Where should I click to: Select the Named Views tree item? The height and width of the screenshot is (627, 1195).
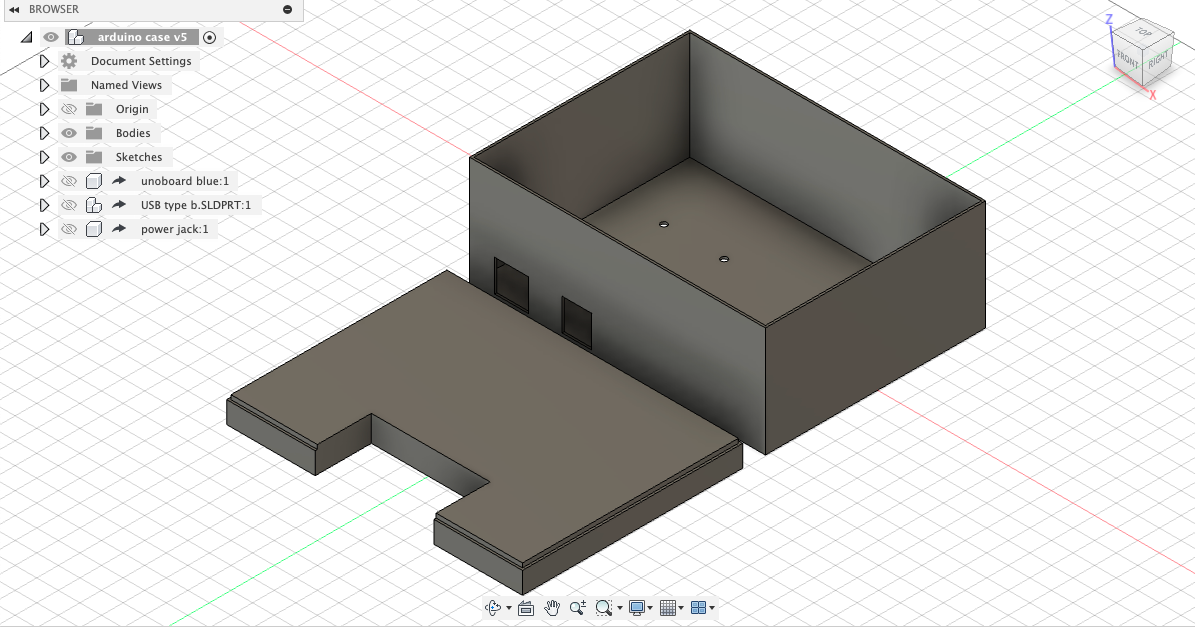[126, 85]
